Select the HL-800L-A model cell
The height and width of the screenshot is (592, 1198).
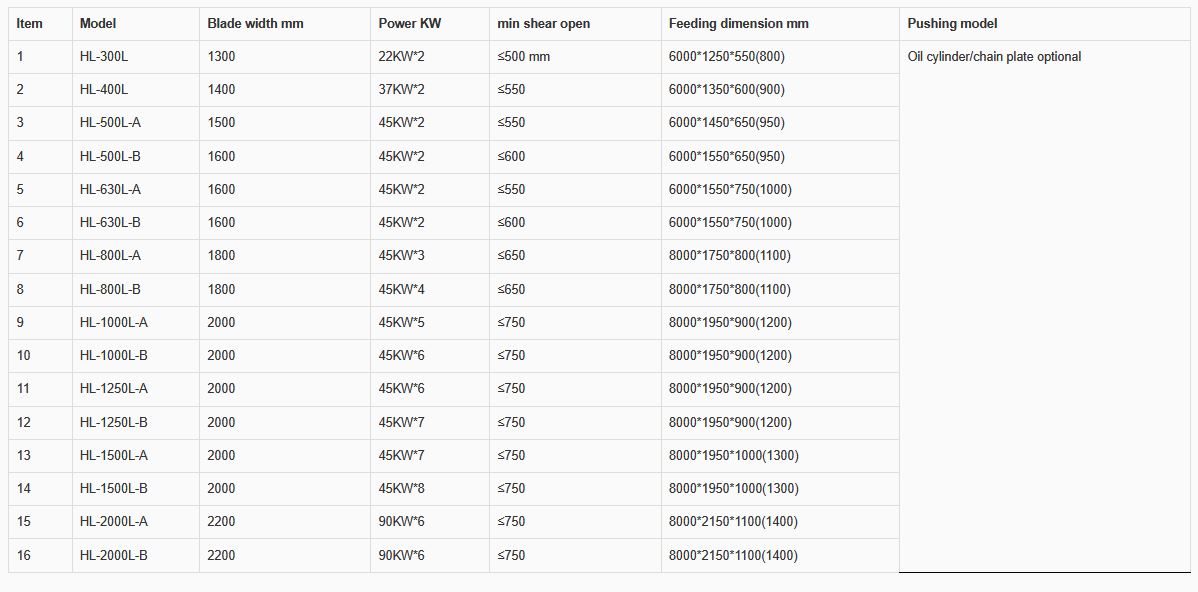110,256
